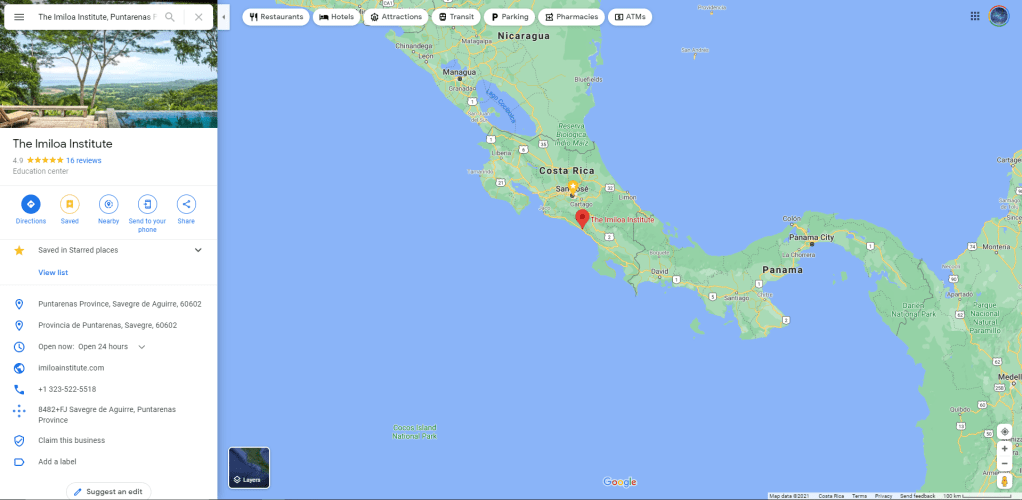The width and height of the screenshot is (1022, 500).
Task: Clear search with the X button
Action: coord(199,17)
